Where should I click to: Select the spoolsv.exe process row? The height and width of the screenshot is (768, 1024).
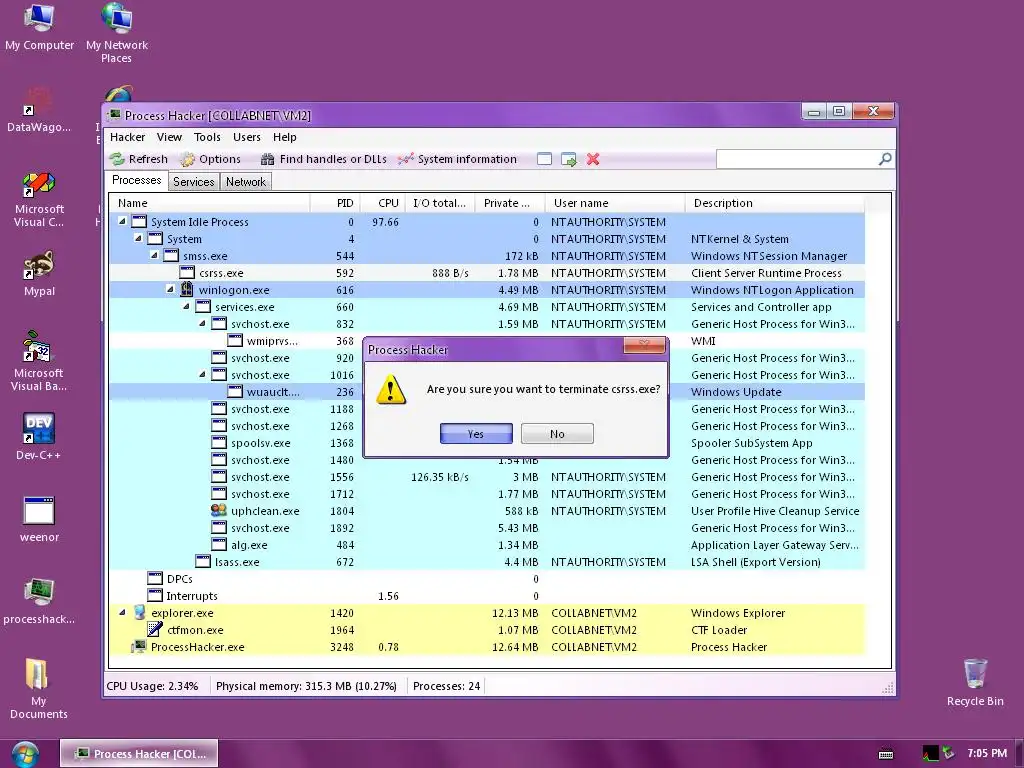tap(487, 443)
